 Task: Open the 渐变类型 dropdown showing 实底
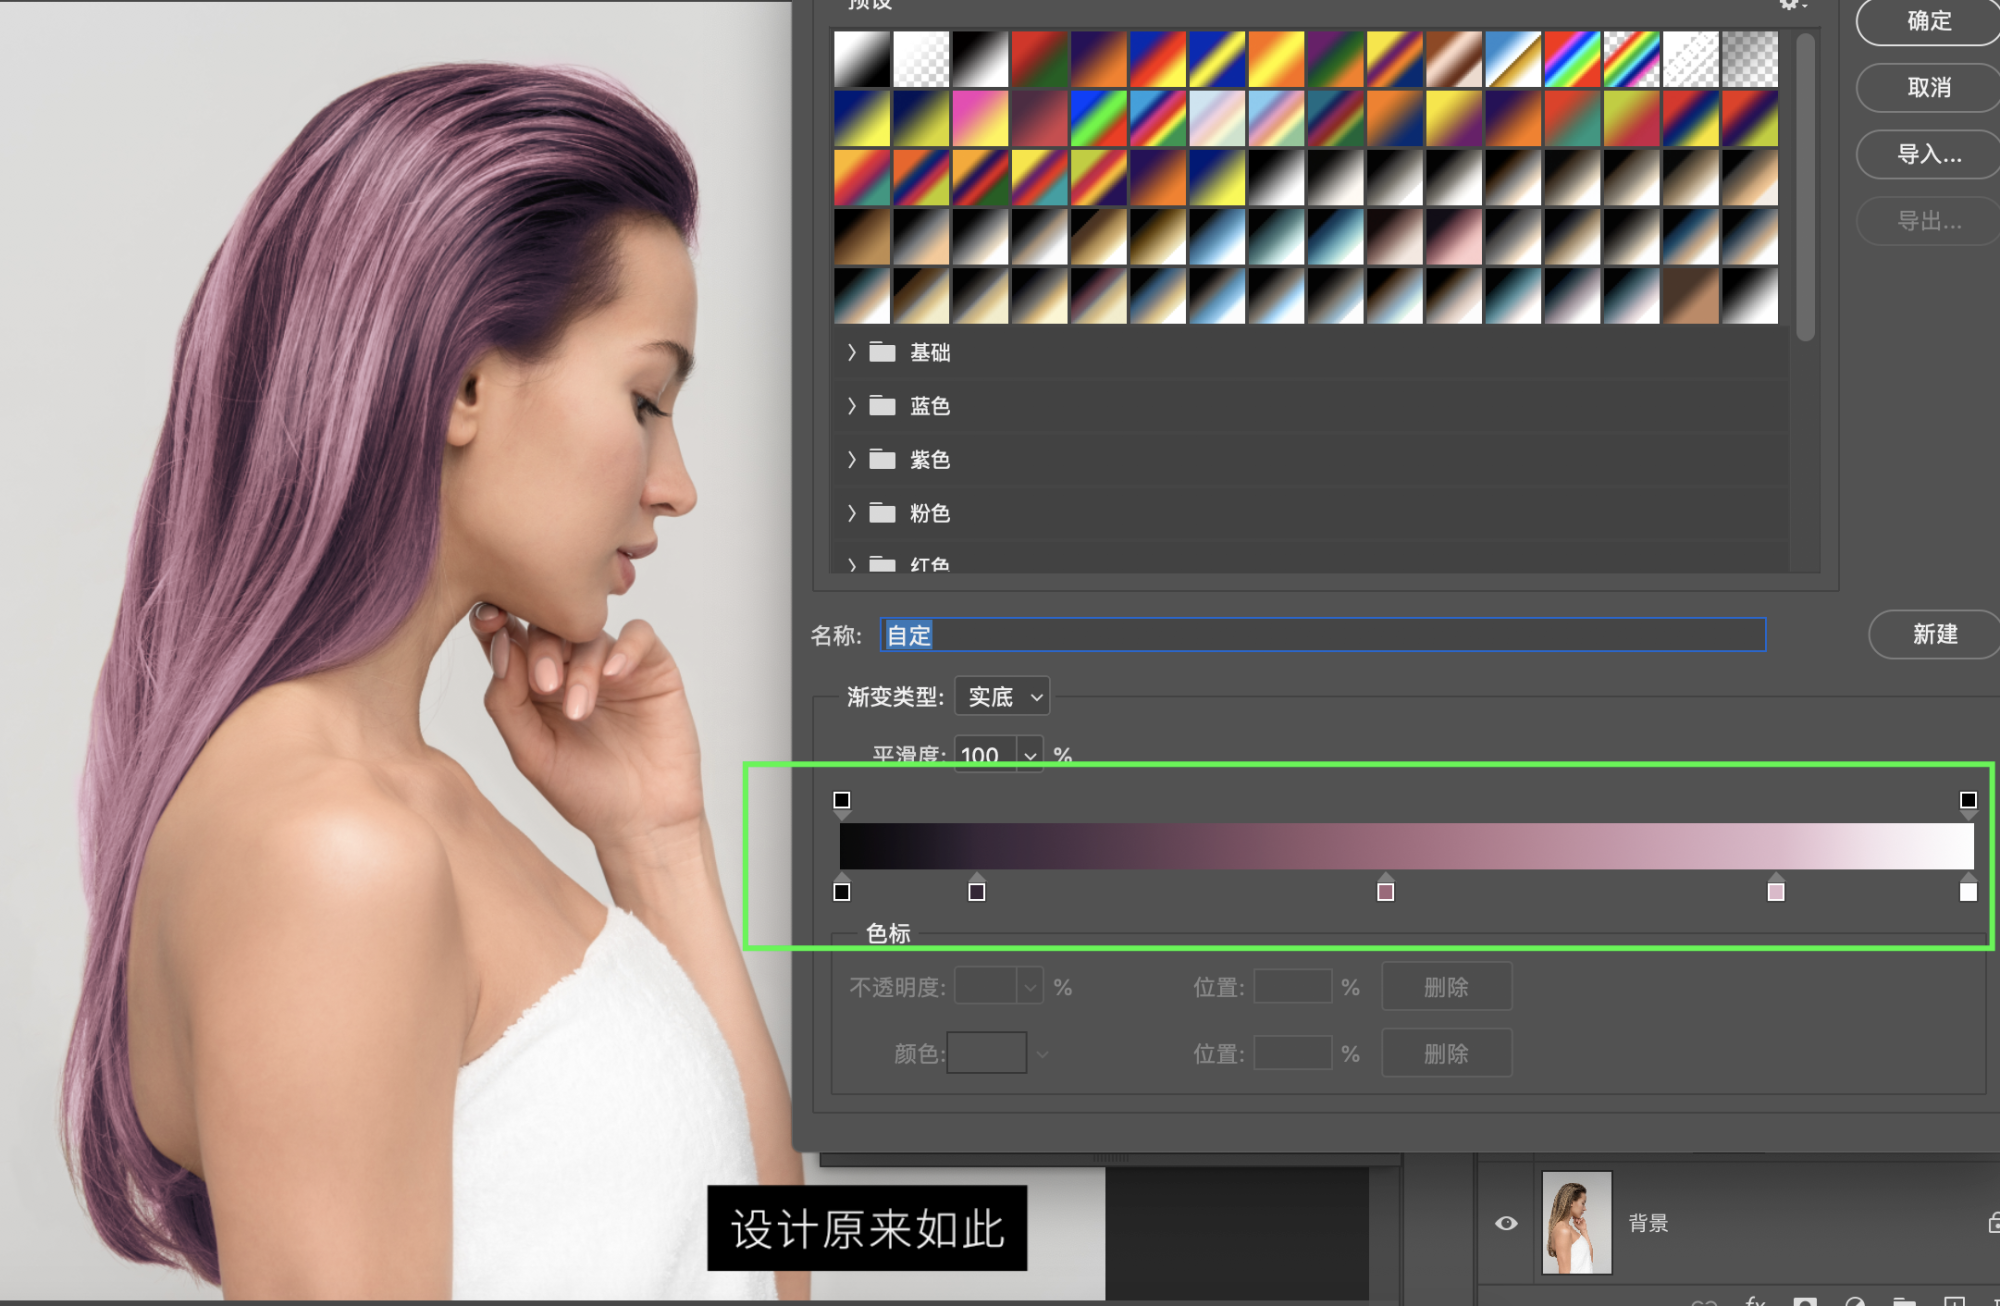[1002, 696]
